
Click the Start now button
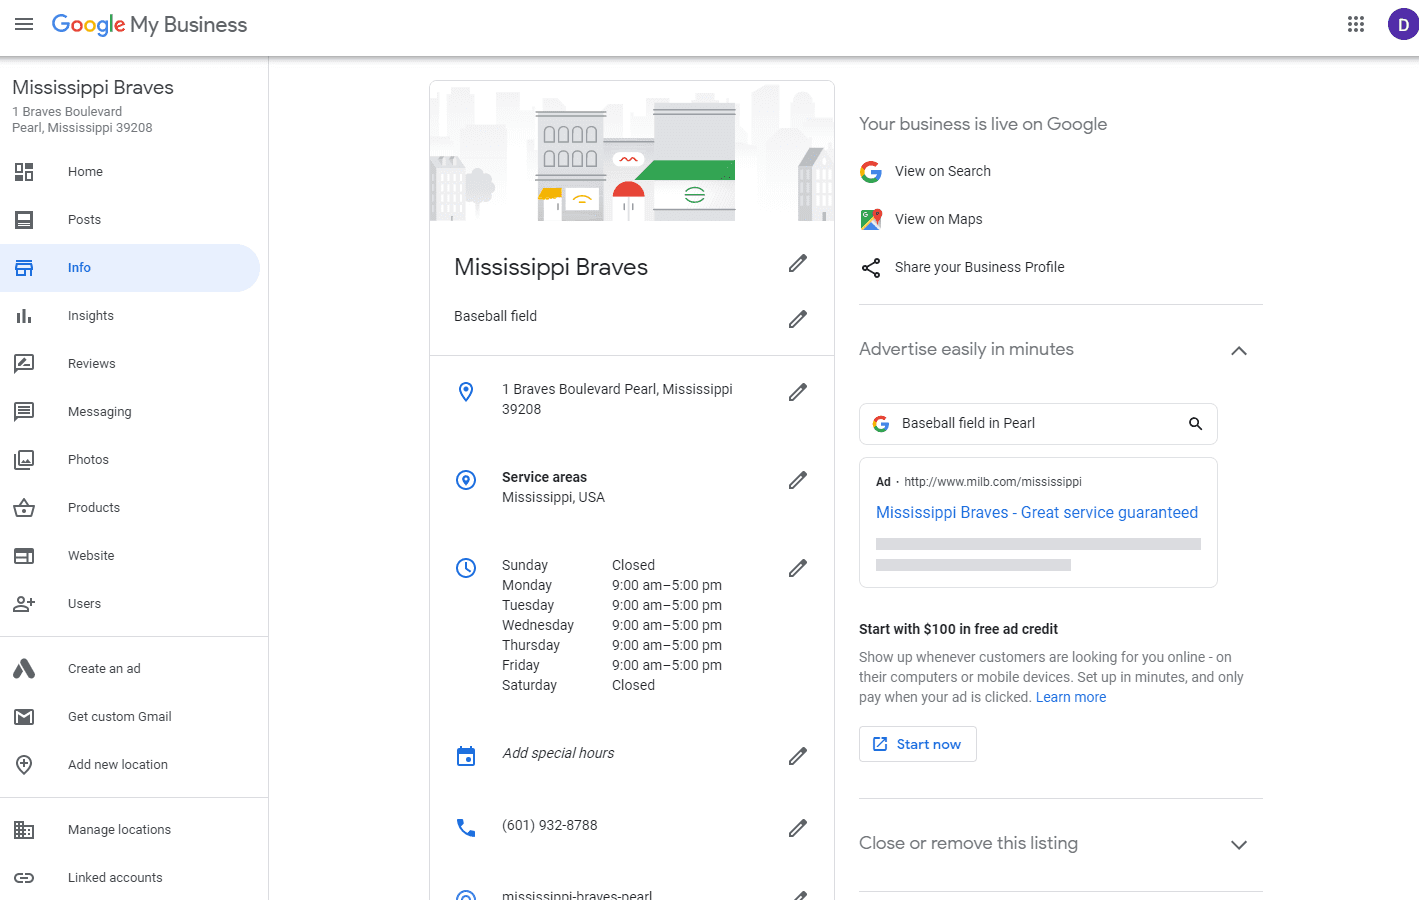918,744
